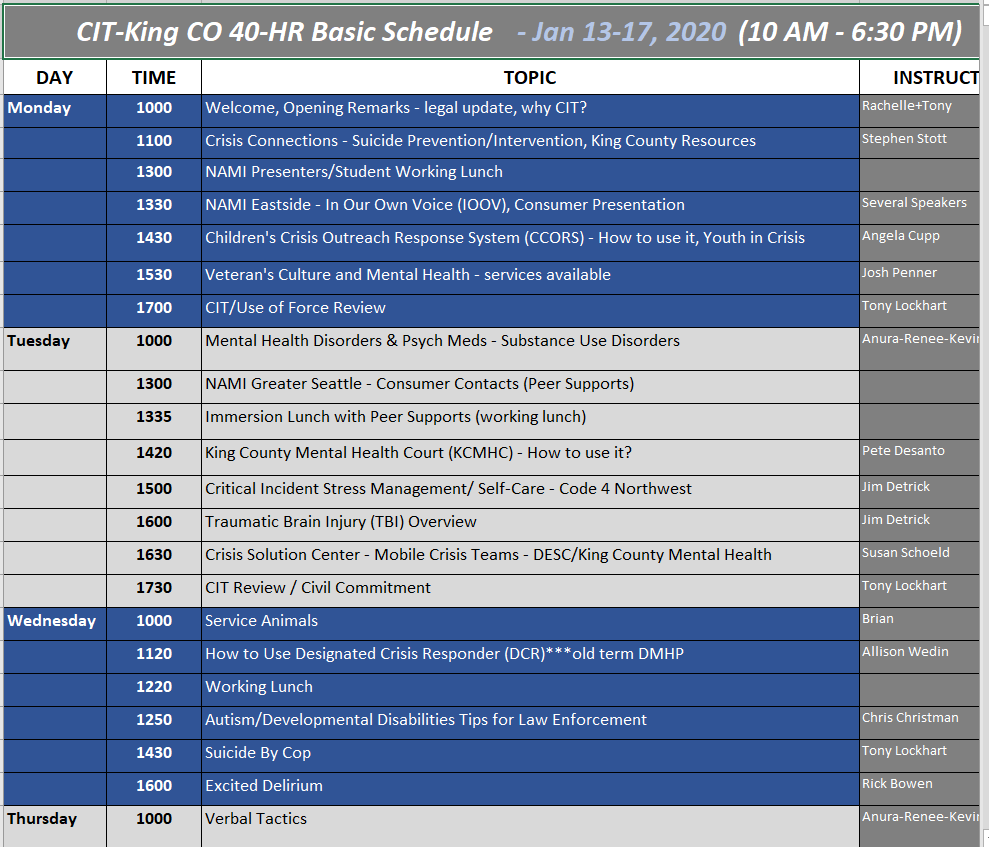Select the 1100 time cell
The height and width of the screenshot is (847, 989).
coord(154,141)
